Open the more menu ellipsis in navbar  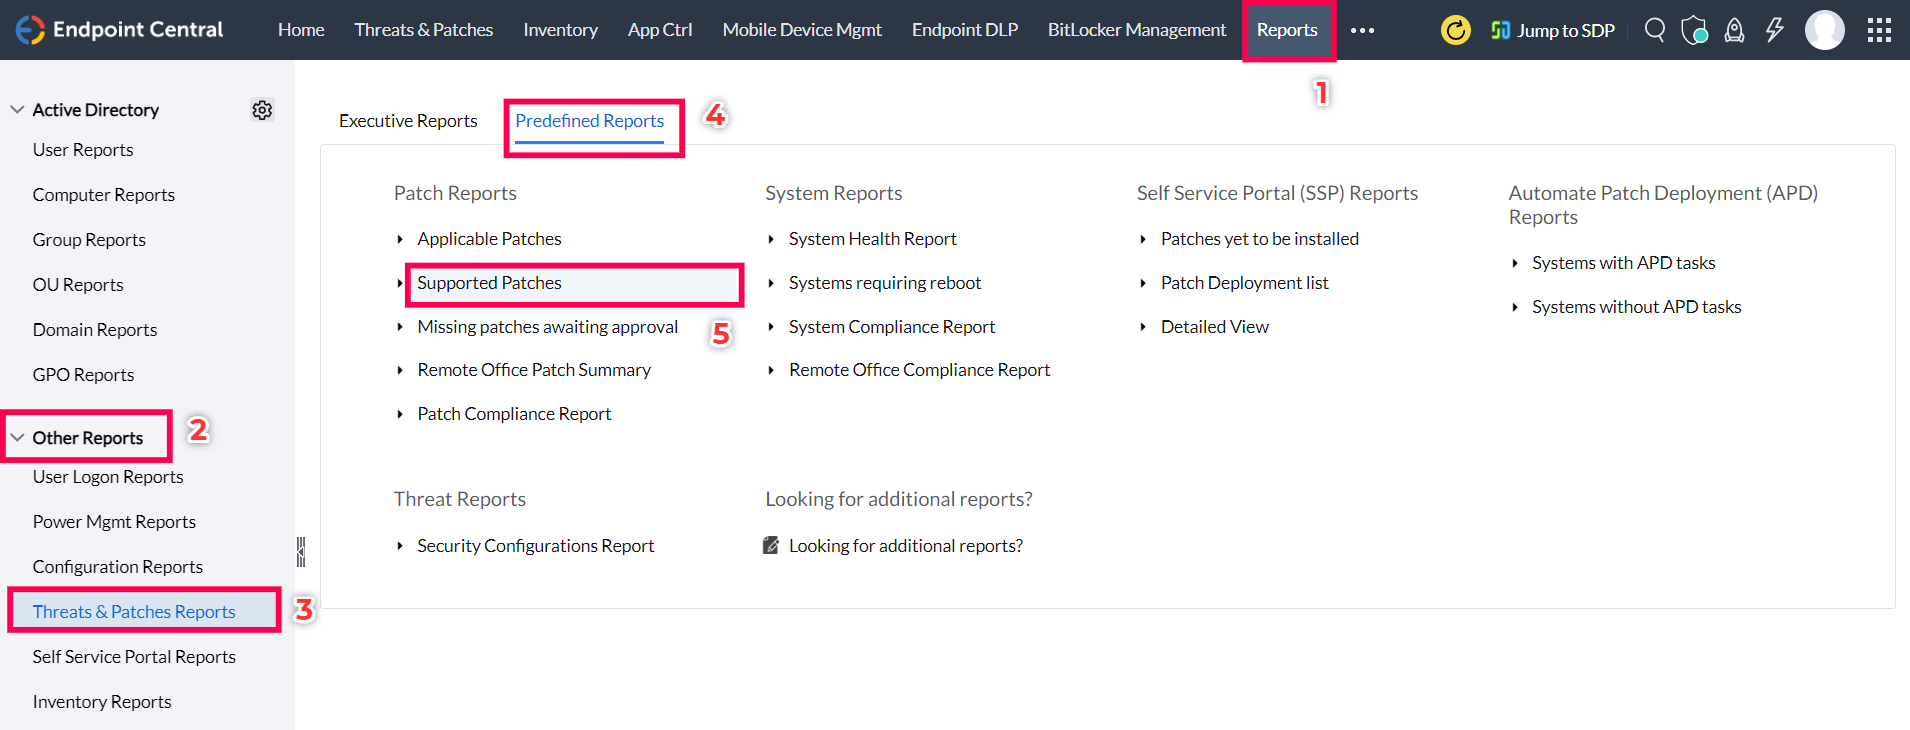pyautogui.click(x=1362, y=30)
